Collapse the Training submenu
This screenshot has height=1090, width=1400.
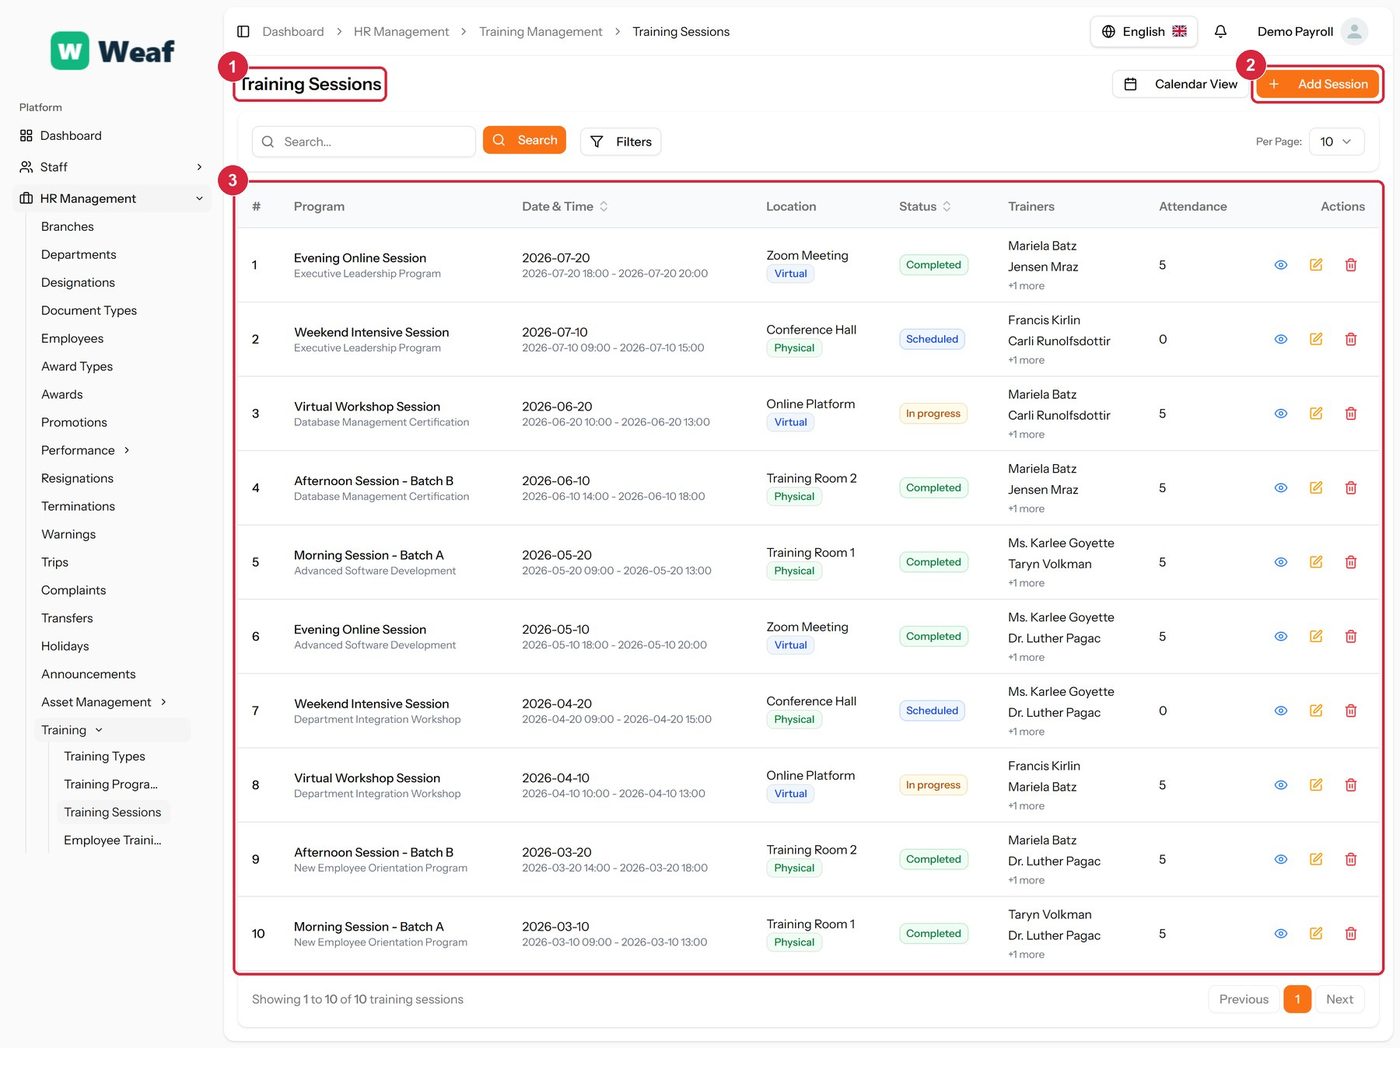pyautogui.click(x=112, y=731)
